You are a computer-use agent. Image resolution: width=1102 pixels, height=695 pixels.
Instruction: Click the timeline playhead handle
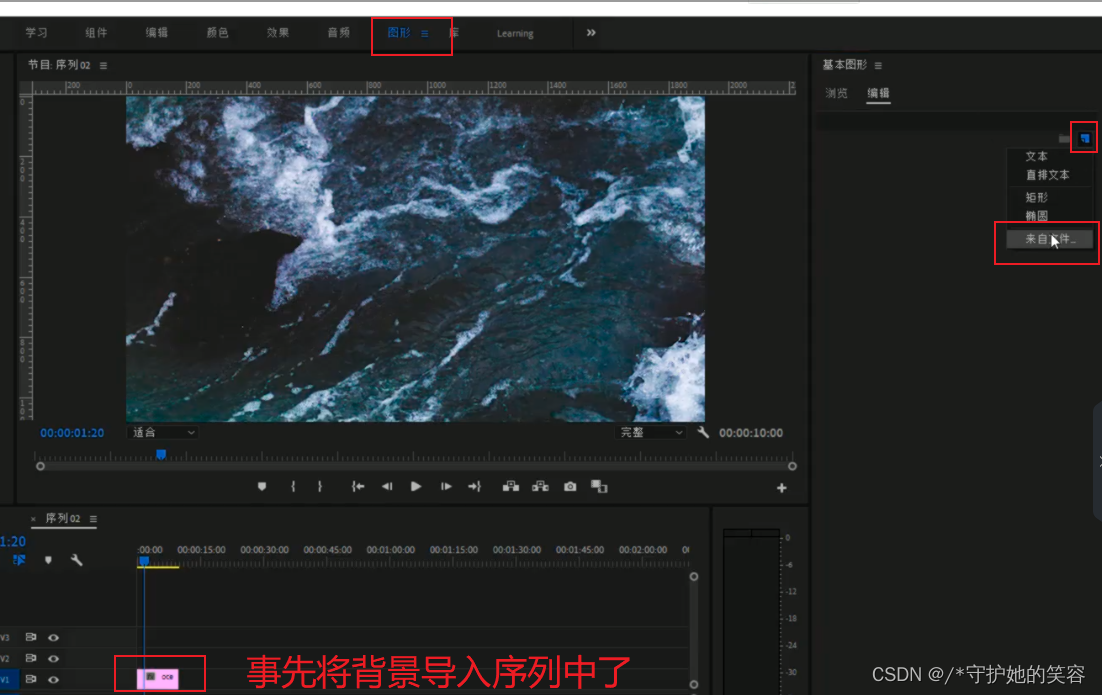[144, 561]
